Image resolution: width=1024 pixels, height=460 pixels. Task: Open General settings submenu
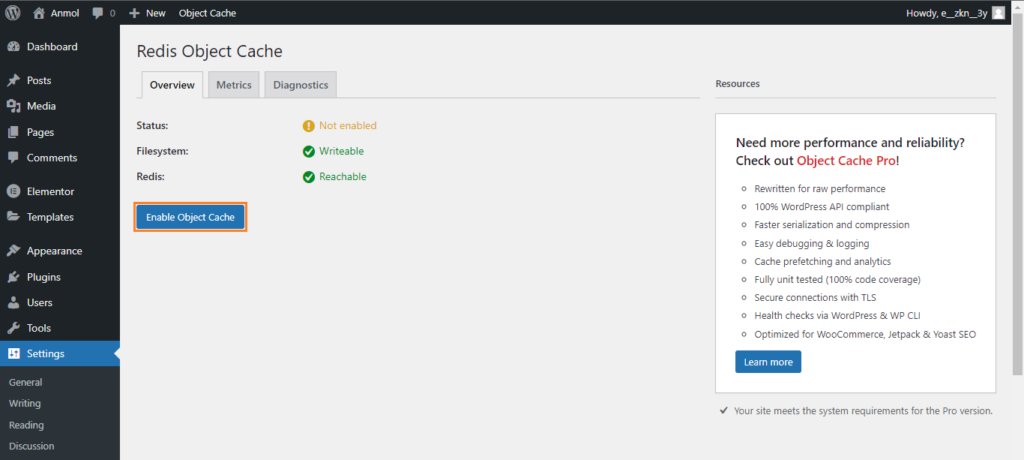25,383
